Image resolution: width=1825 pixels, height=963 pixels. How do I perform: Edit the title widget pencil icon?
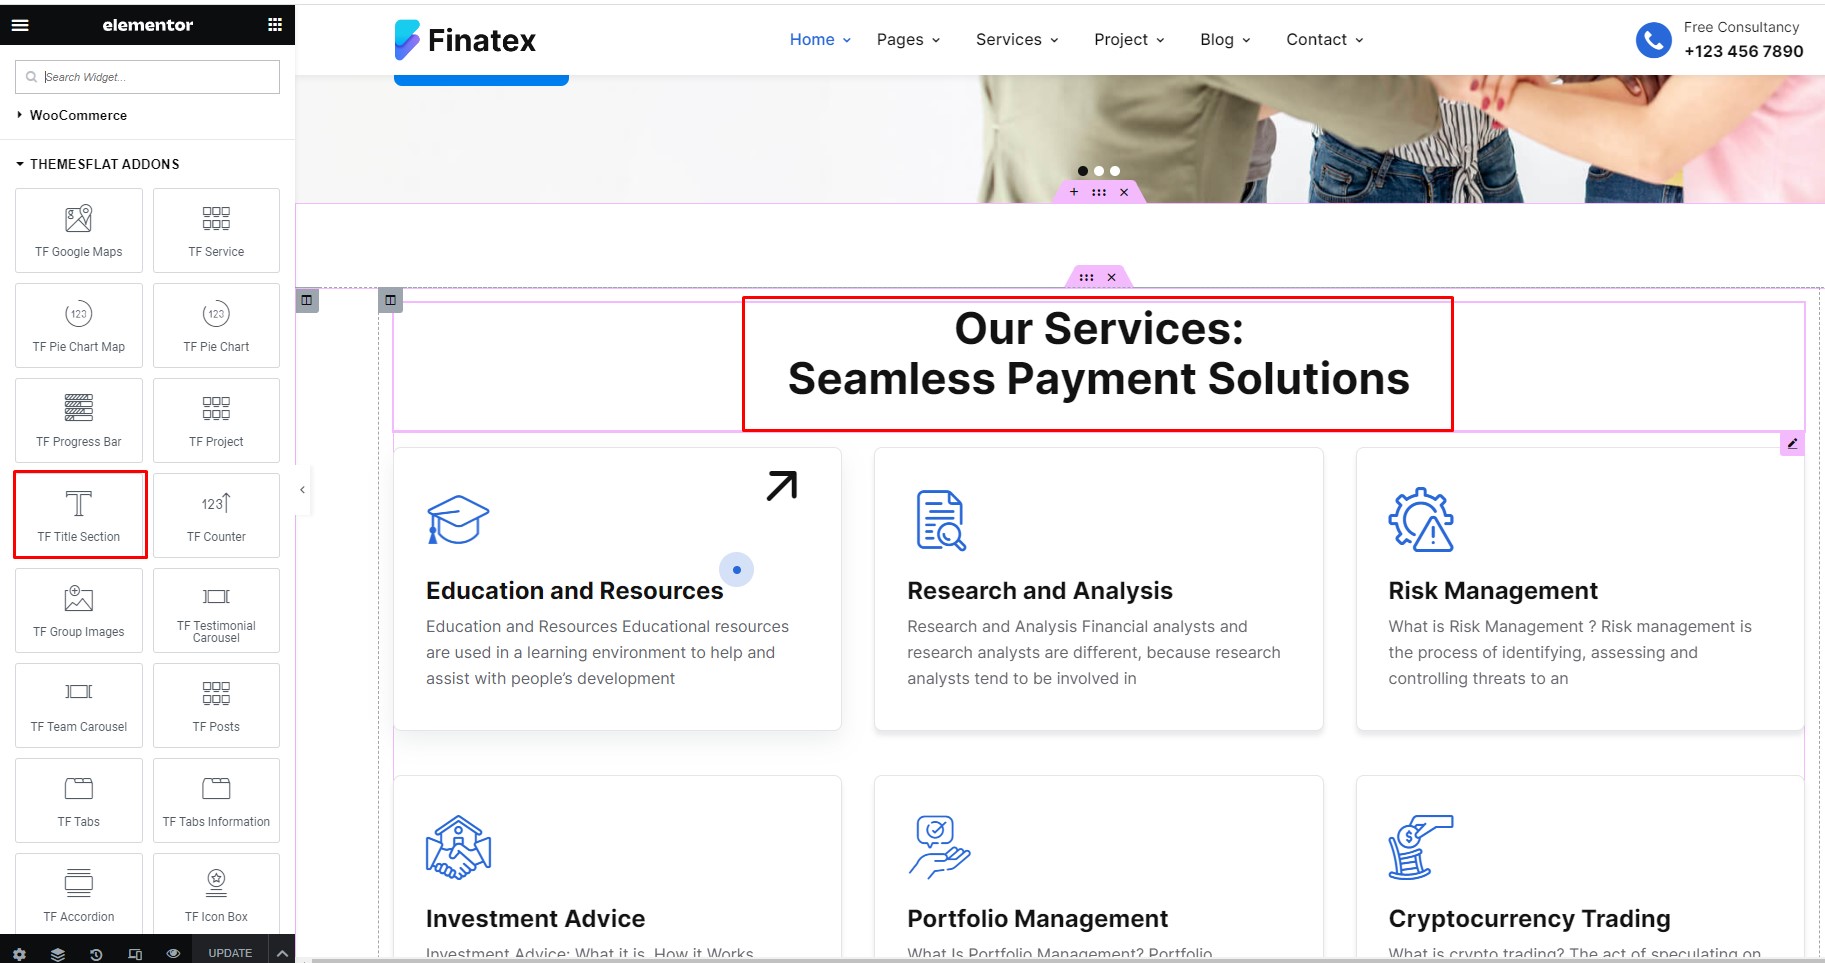[x=1792, y=443]
